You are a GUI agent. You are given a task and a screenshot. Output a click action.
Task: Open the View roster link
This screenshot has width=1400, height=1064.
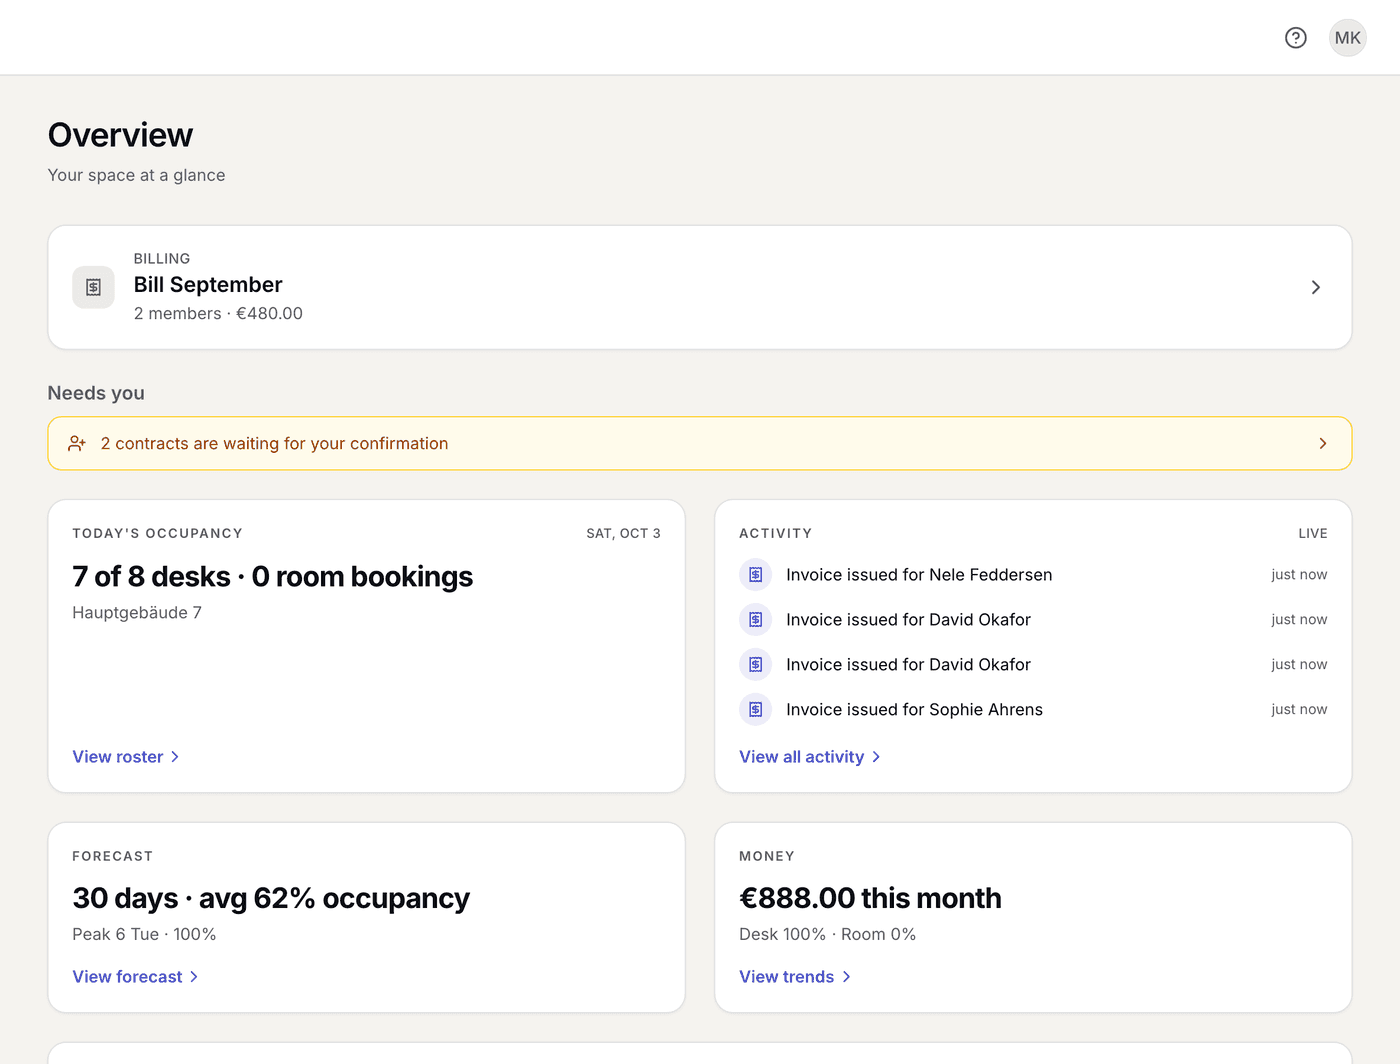[x=126, y=757]
